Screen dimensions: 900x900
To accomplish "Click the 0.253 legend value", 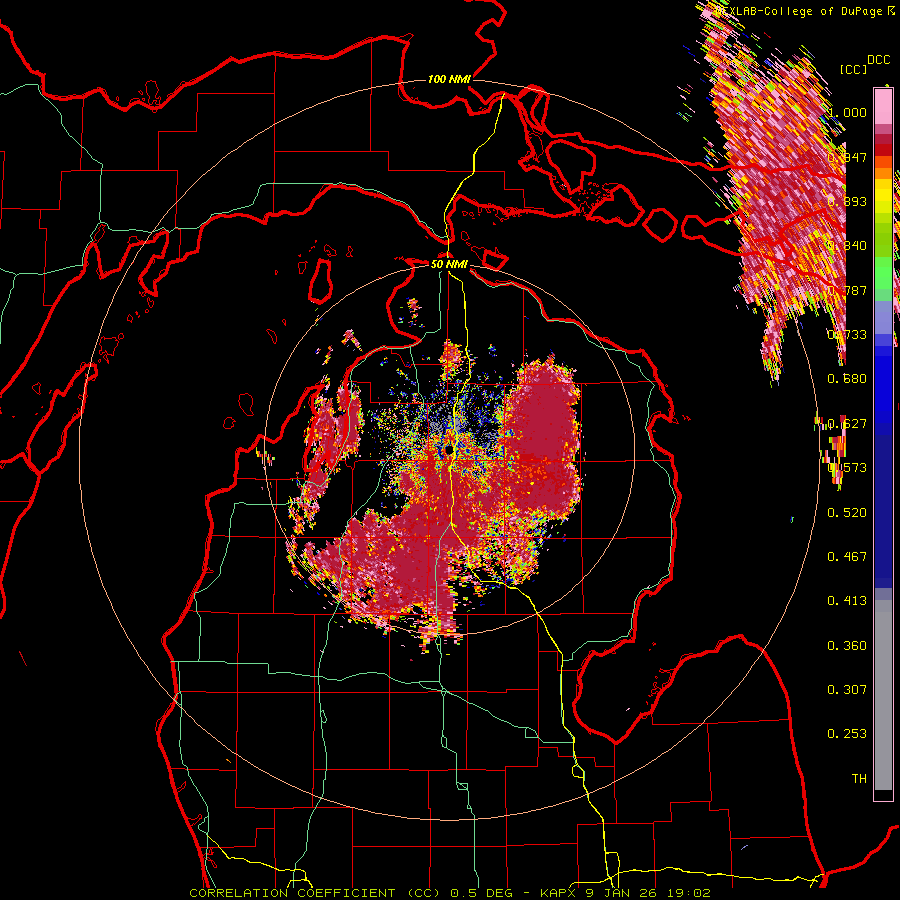I will 847,734.
